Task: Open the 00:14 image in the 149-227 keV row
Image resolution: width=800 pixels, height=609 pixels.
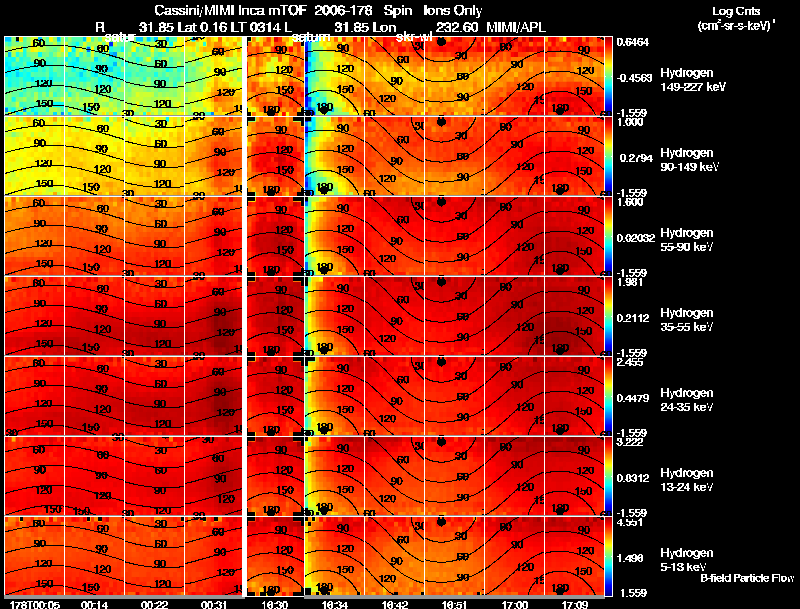Action: (94, 76)
